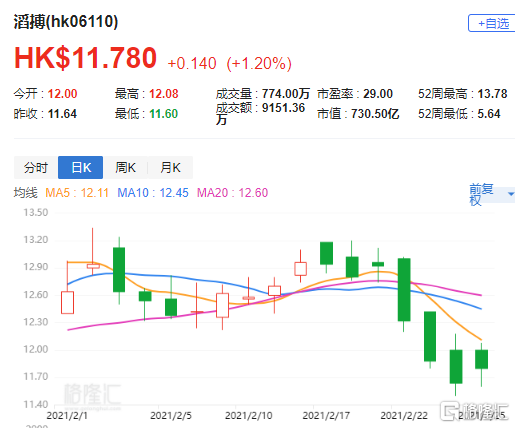The image size is (515, 428).
Task: Click the 12.30 price axis label
Action: point(36,322)
